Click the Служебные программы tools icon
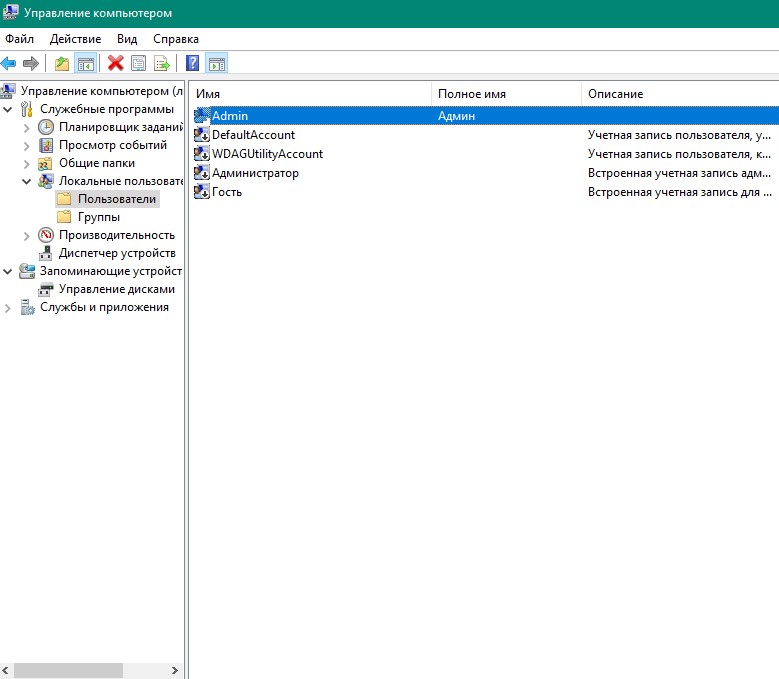Image resolution: width=779 pixels, height=679 pixels. (x=27, y=109)
